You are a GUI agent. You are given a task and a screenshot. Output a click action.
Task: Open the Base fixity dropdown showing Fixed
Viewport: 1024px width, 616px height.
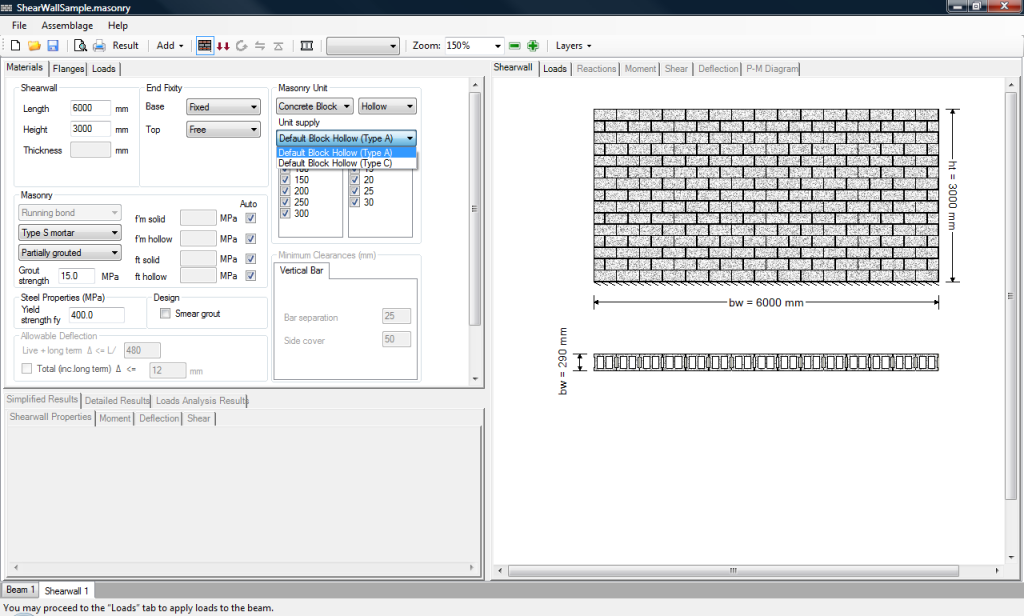click(222, 106)
